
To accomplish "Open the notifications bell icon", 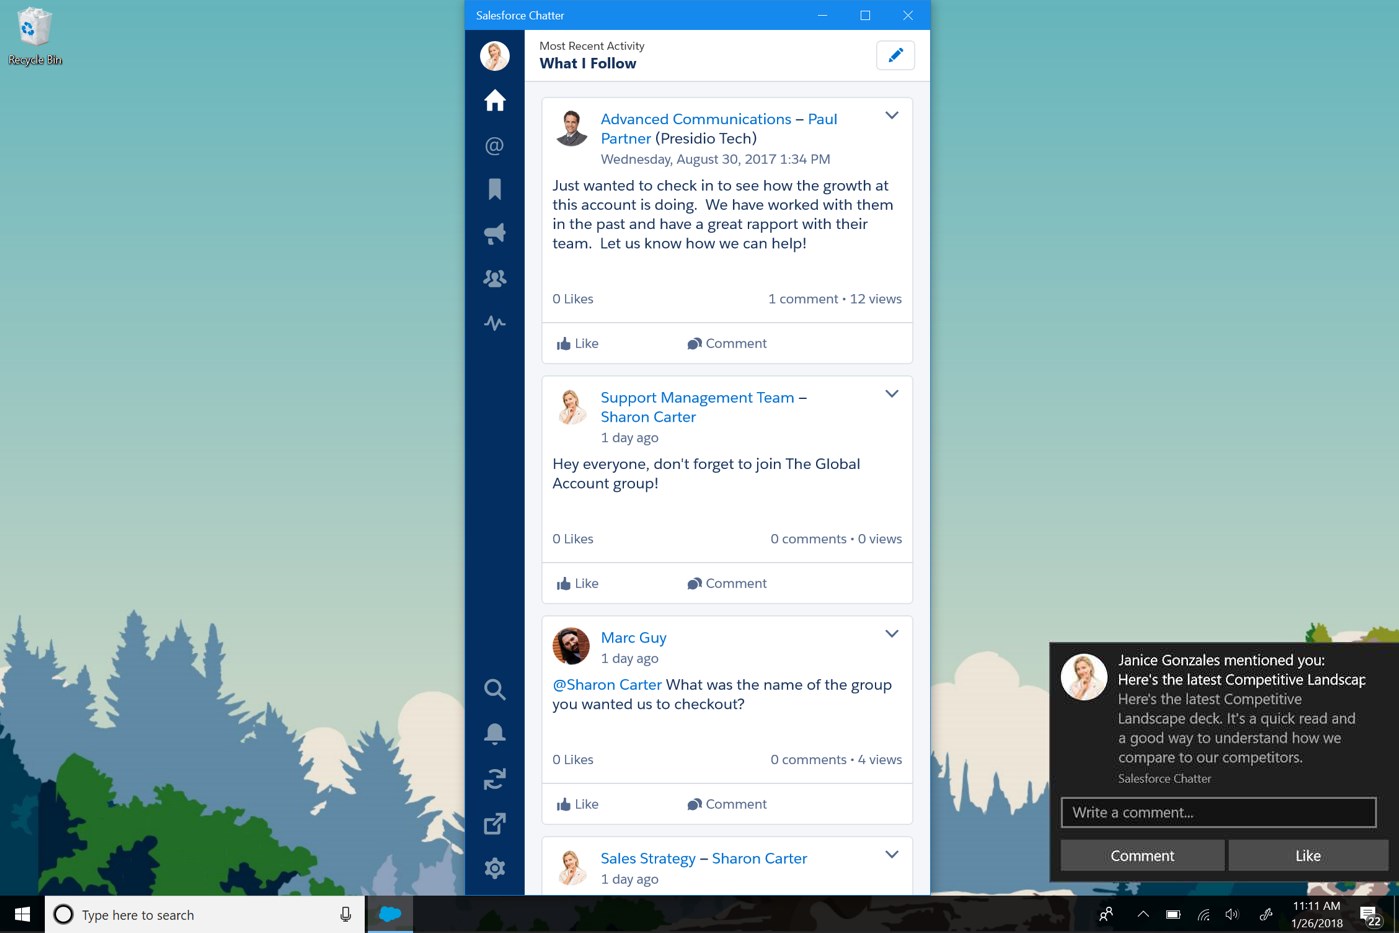I will (x=494, y=734).
